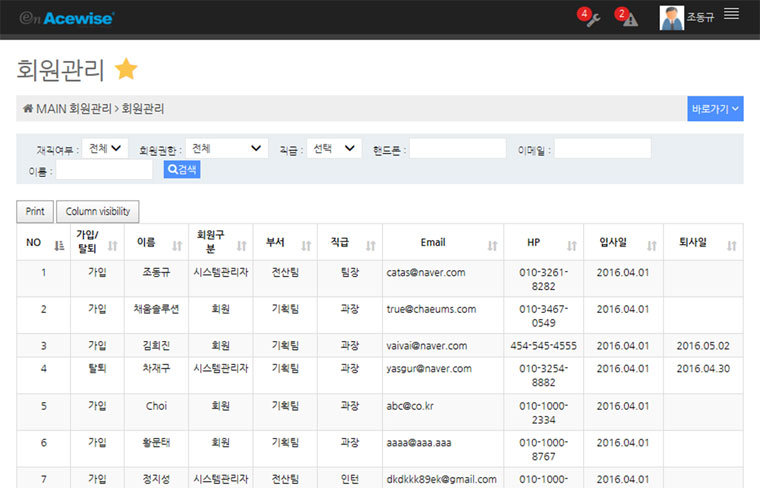The width and height of the screenshot is (760, 488).
Task: Sort table by Email column
Action: 492,244
